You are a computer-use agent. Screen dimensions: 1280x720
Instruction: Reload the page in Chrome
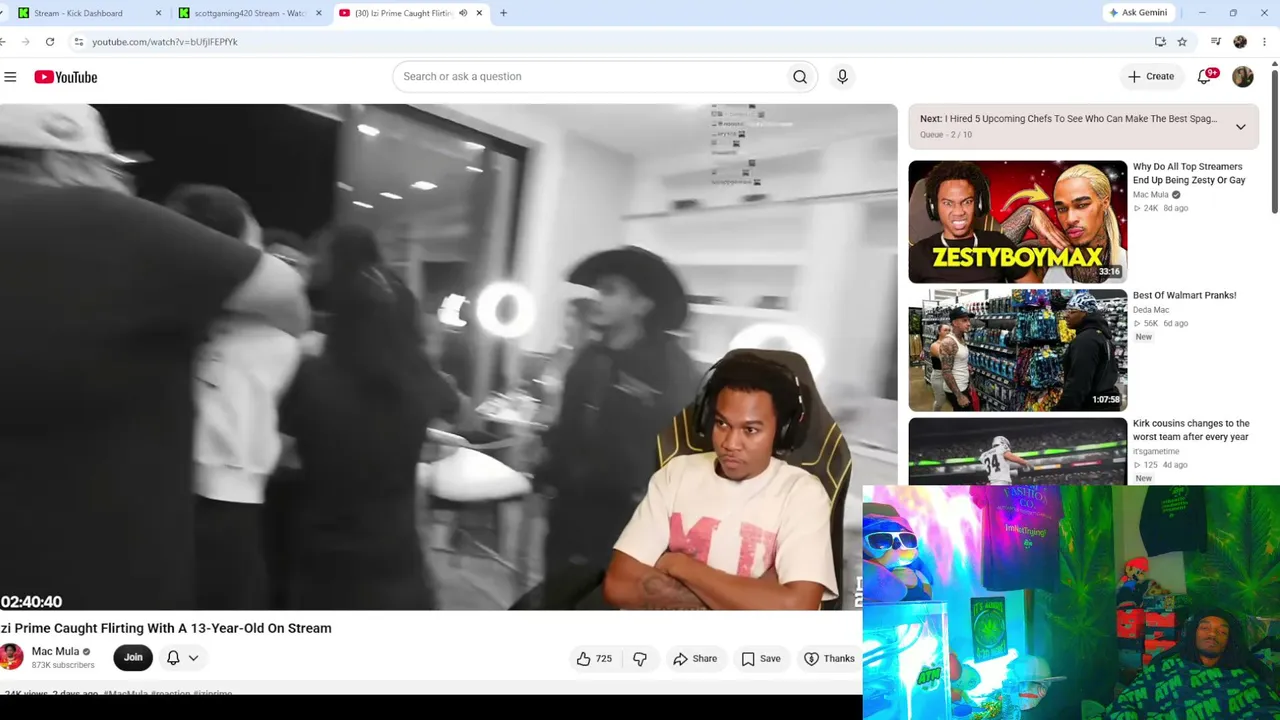tap(50, 42)
